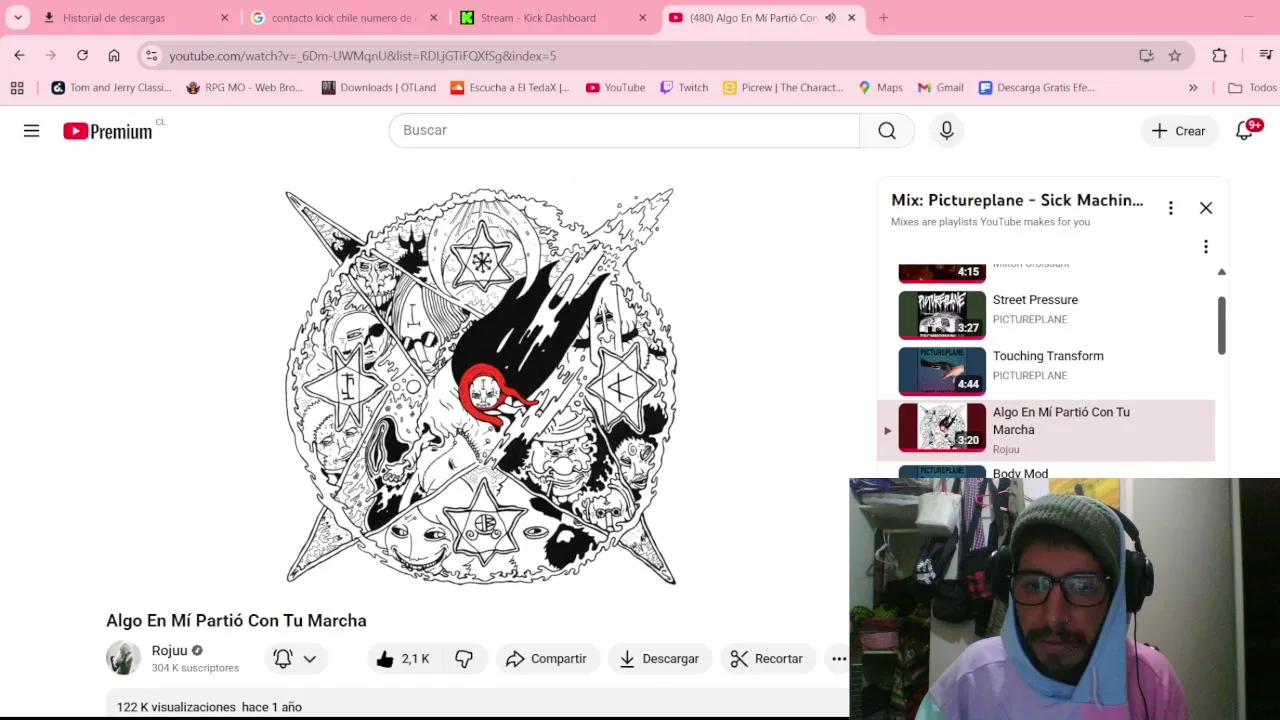Screen dimensions: 1280x720
Task: Open browser home page
Action: point(114,56)
